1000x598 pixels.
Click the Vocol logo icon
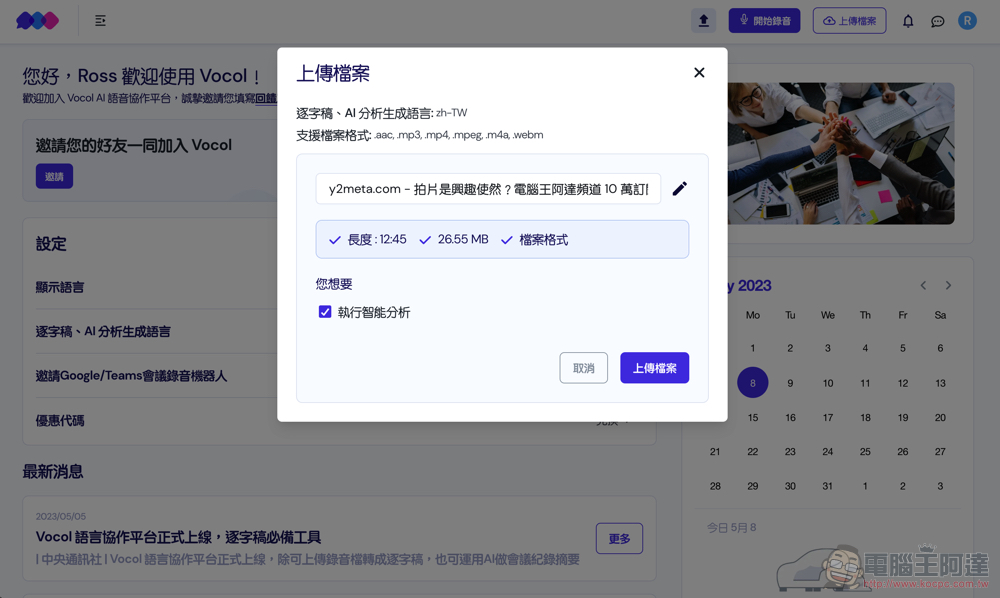[37, 21]
